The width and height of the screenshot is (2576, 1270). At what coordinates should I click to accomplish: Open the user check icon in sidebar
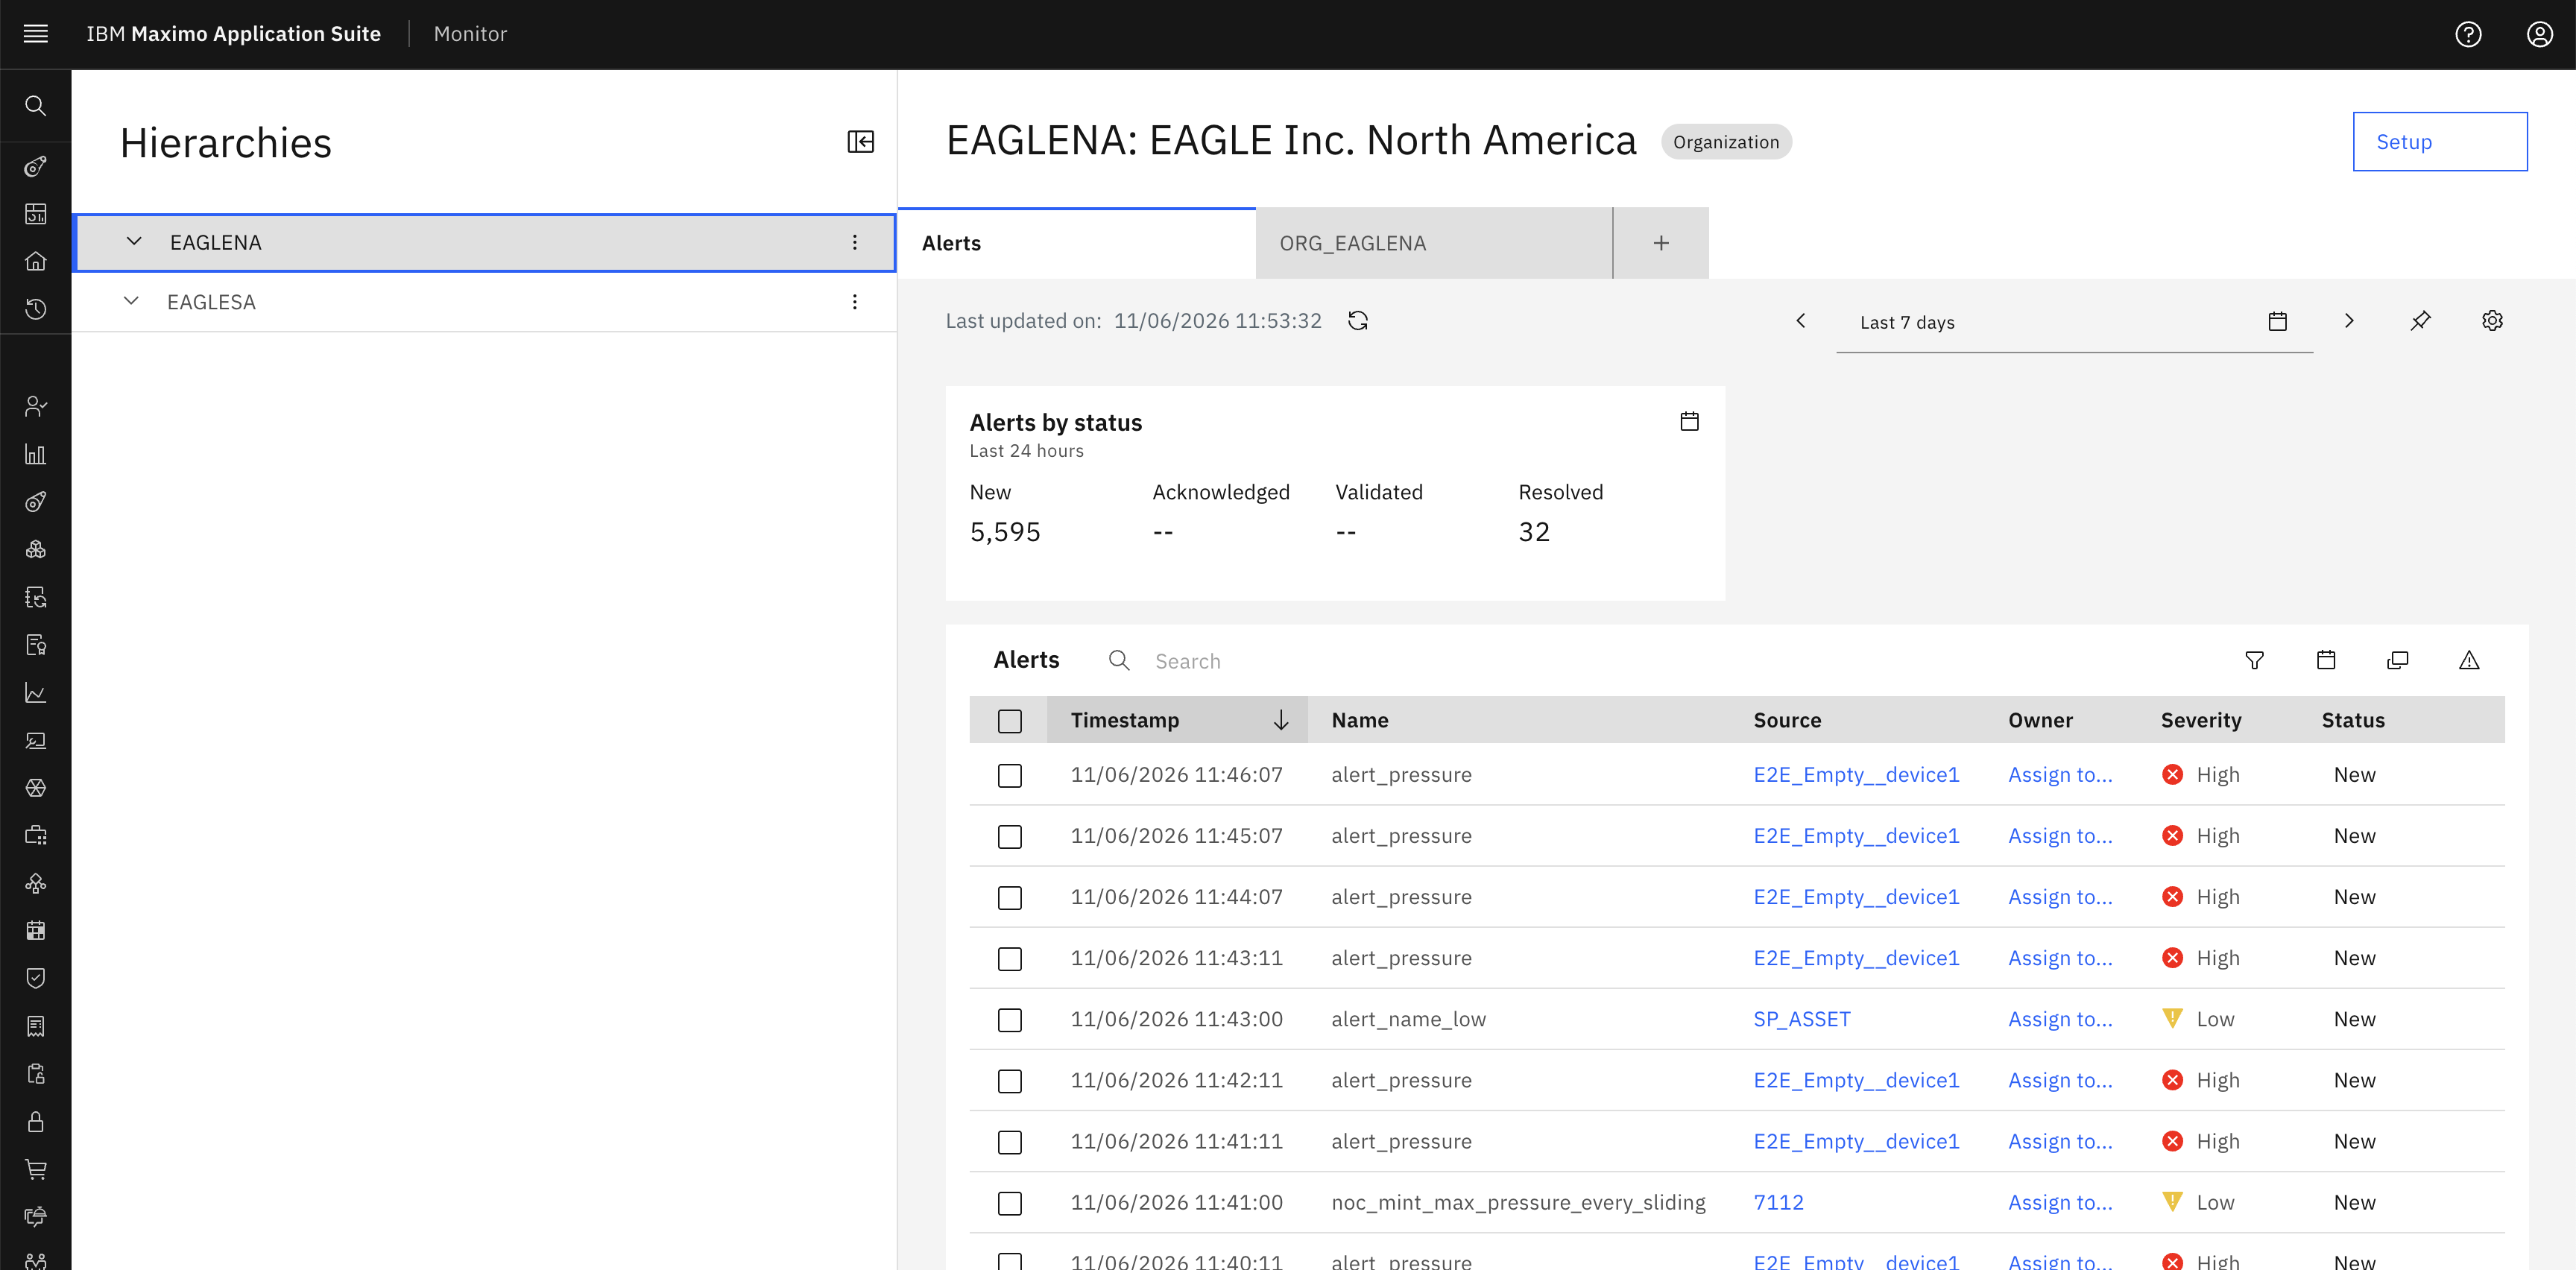[x=36, y=406]
